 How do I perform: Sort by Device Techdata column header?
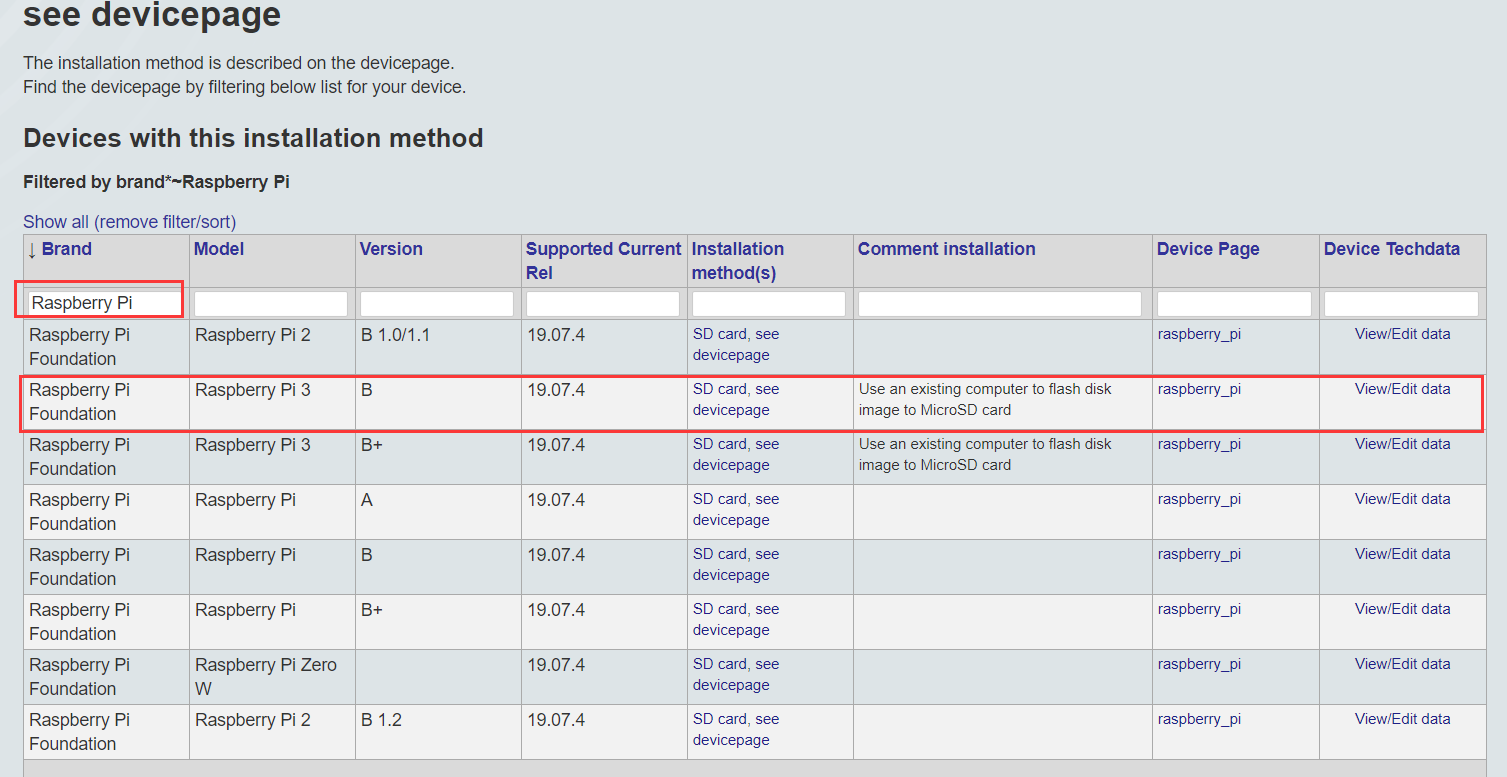(x=1392, y=249)
